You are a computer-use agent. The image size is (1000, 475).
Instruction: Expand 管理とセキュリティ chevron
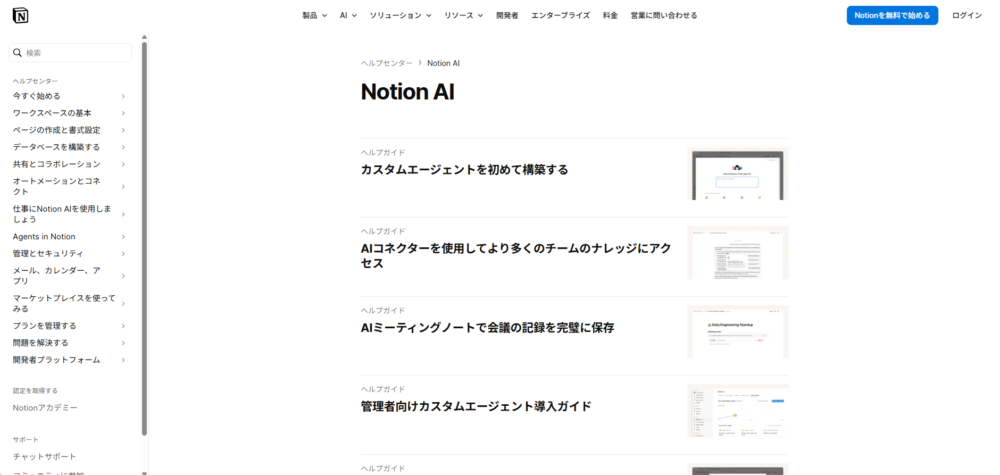[x=123, y=254]
